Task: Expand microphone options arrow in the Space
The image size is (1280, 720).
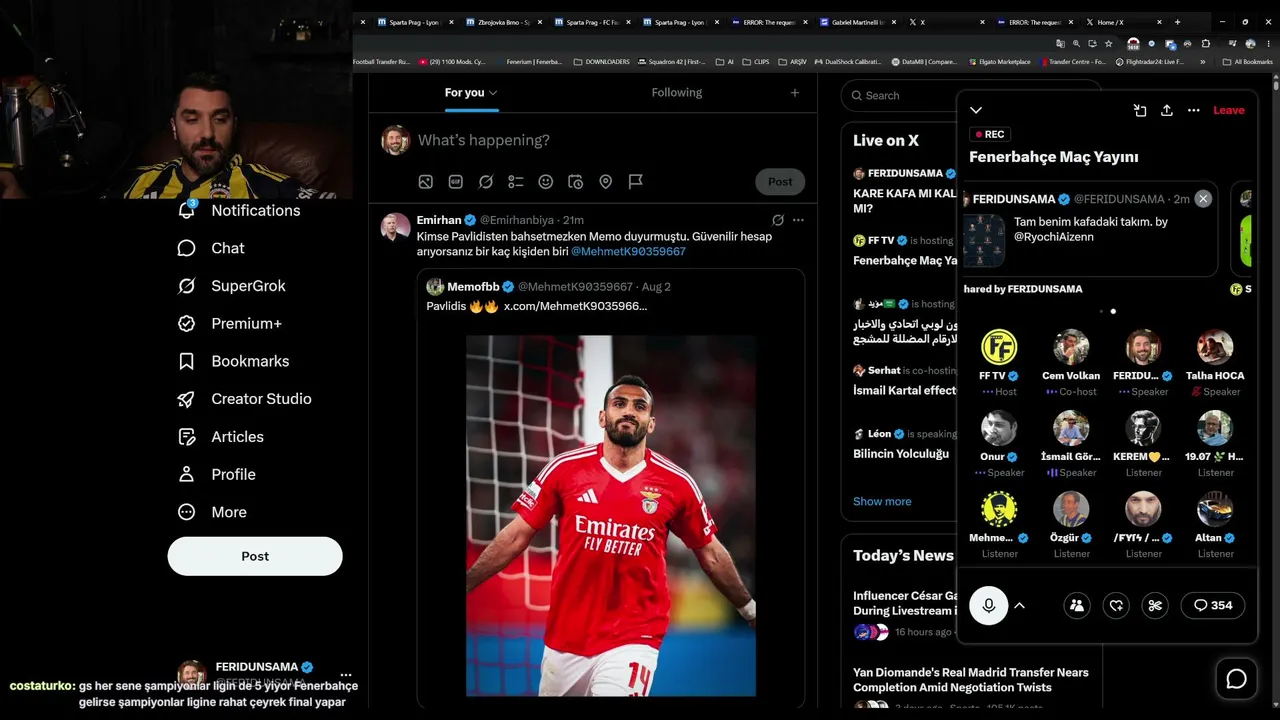Action: (x=1020, y=605)
